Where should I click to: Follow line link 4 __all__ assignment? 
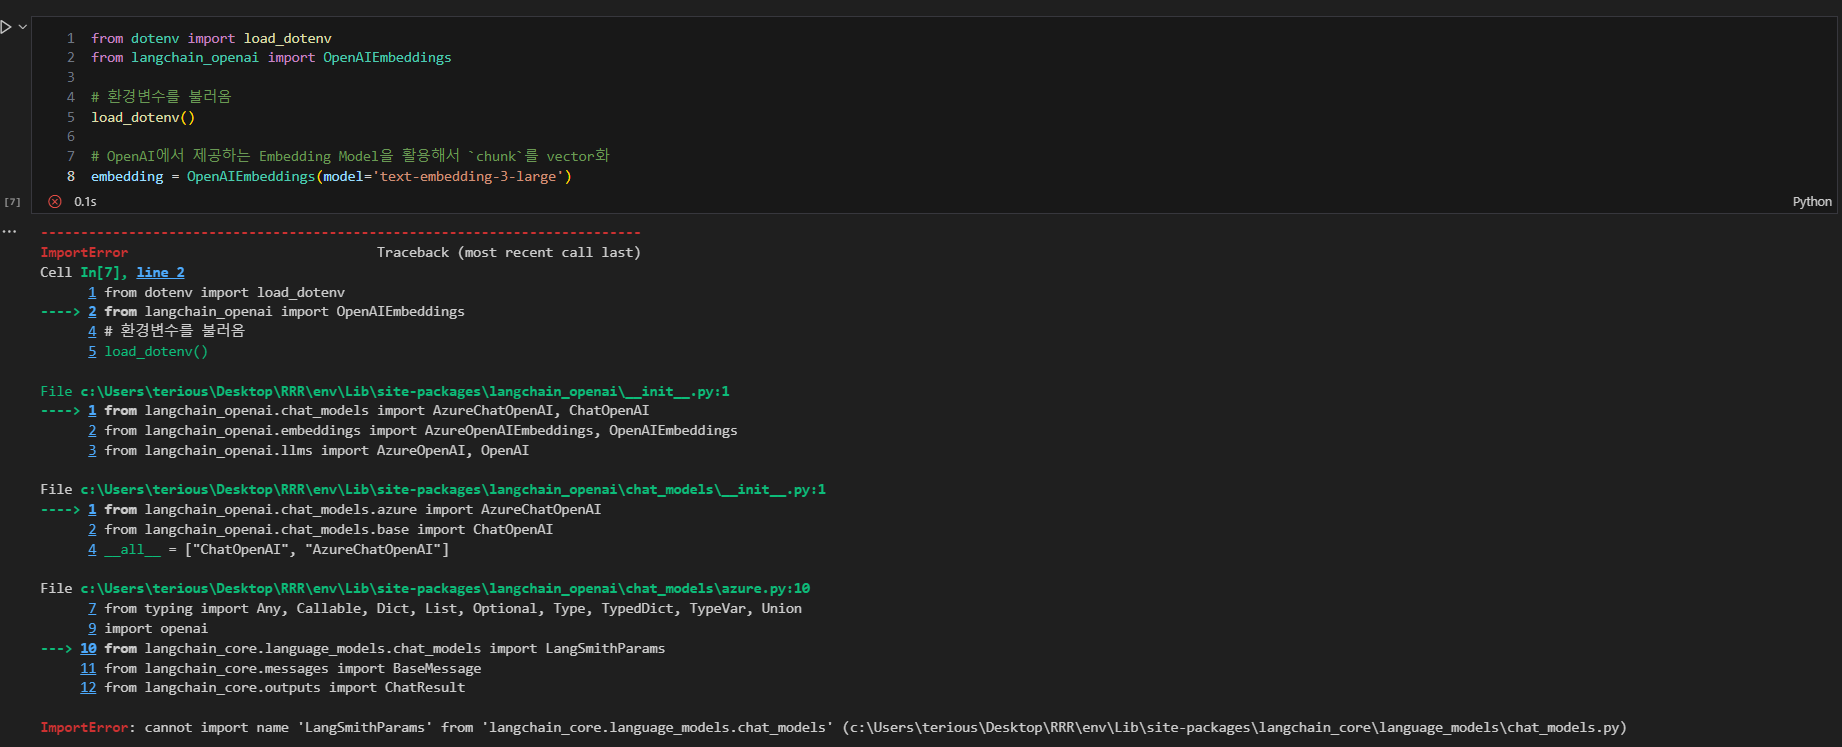tap(92, 549)
